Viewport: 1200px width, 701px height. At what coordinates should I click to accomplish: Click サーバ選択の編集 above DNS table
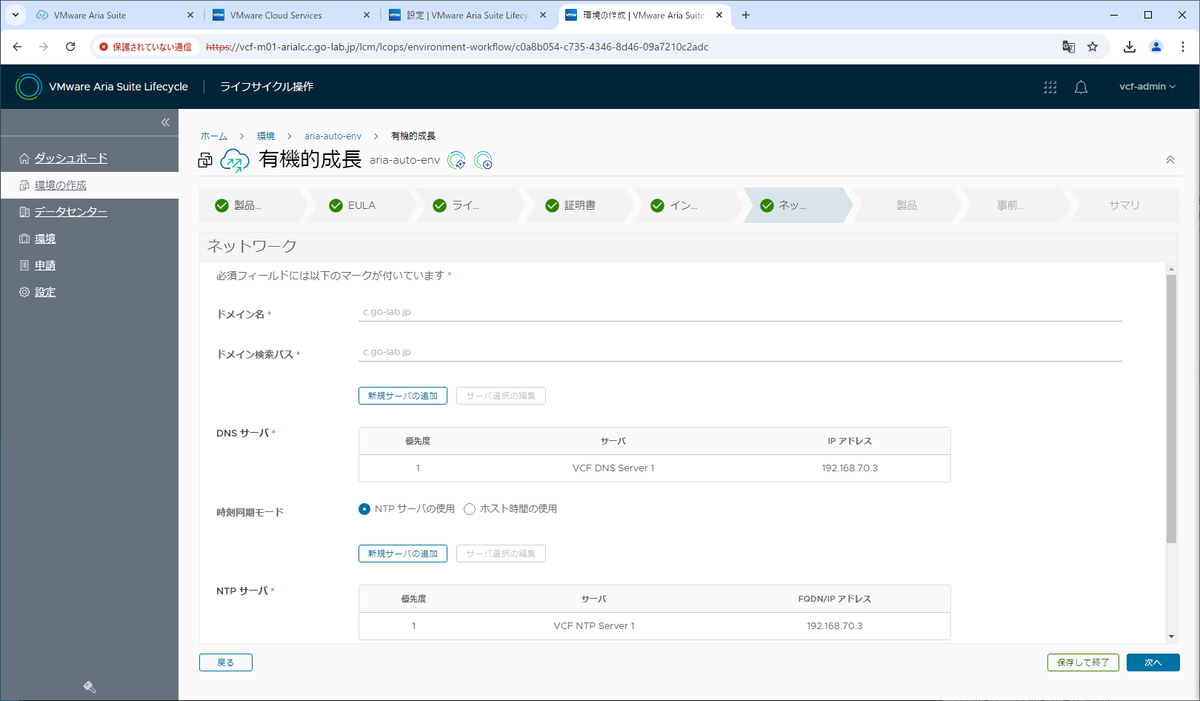(501, 396)
